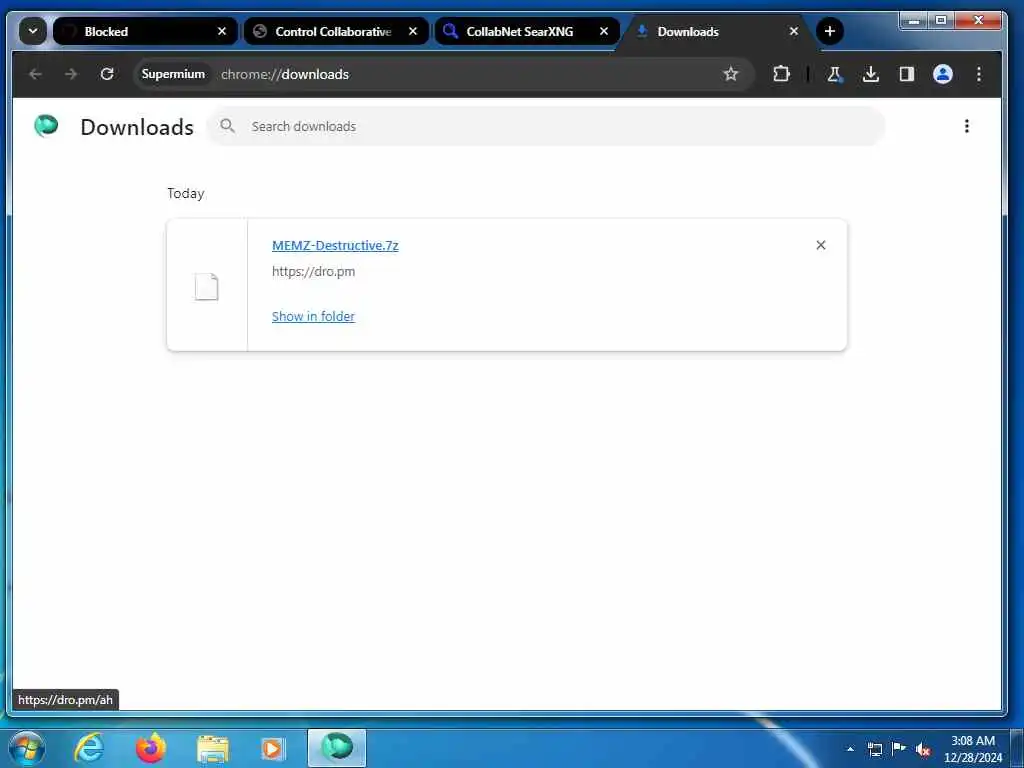Open the tab search dropdown arrow
The image size is (1024, 768).
coord(33,31)
